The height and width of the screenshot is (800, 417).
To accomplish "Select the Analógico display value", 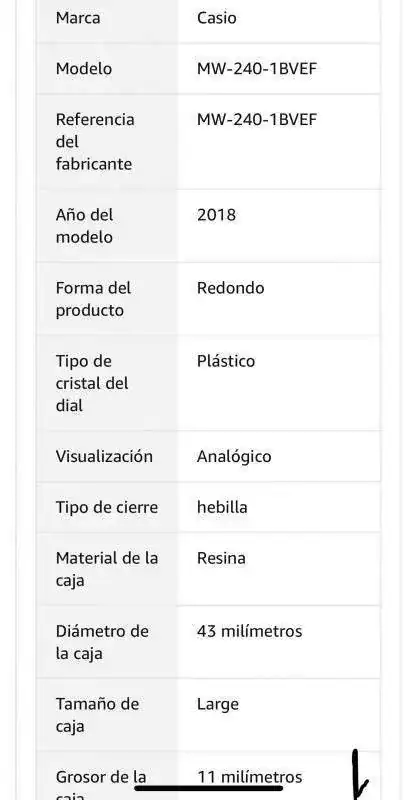I will click(x=234, y=457).
